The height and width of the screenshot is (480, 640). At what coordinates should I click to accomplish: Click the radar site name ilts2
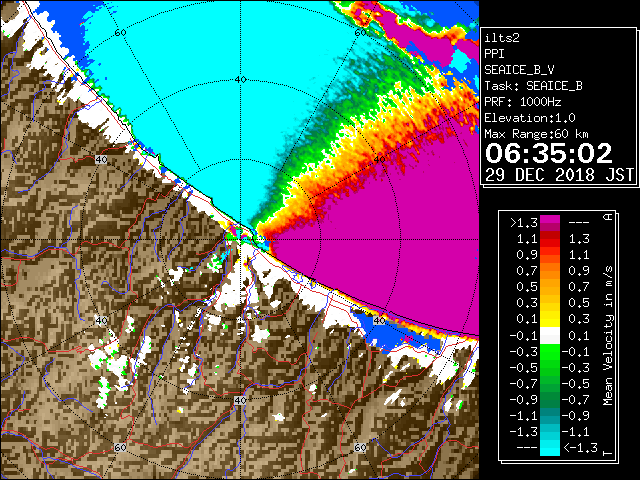tap(502, 38)
